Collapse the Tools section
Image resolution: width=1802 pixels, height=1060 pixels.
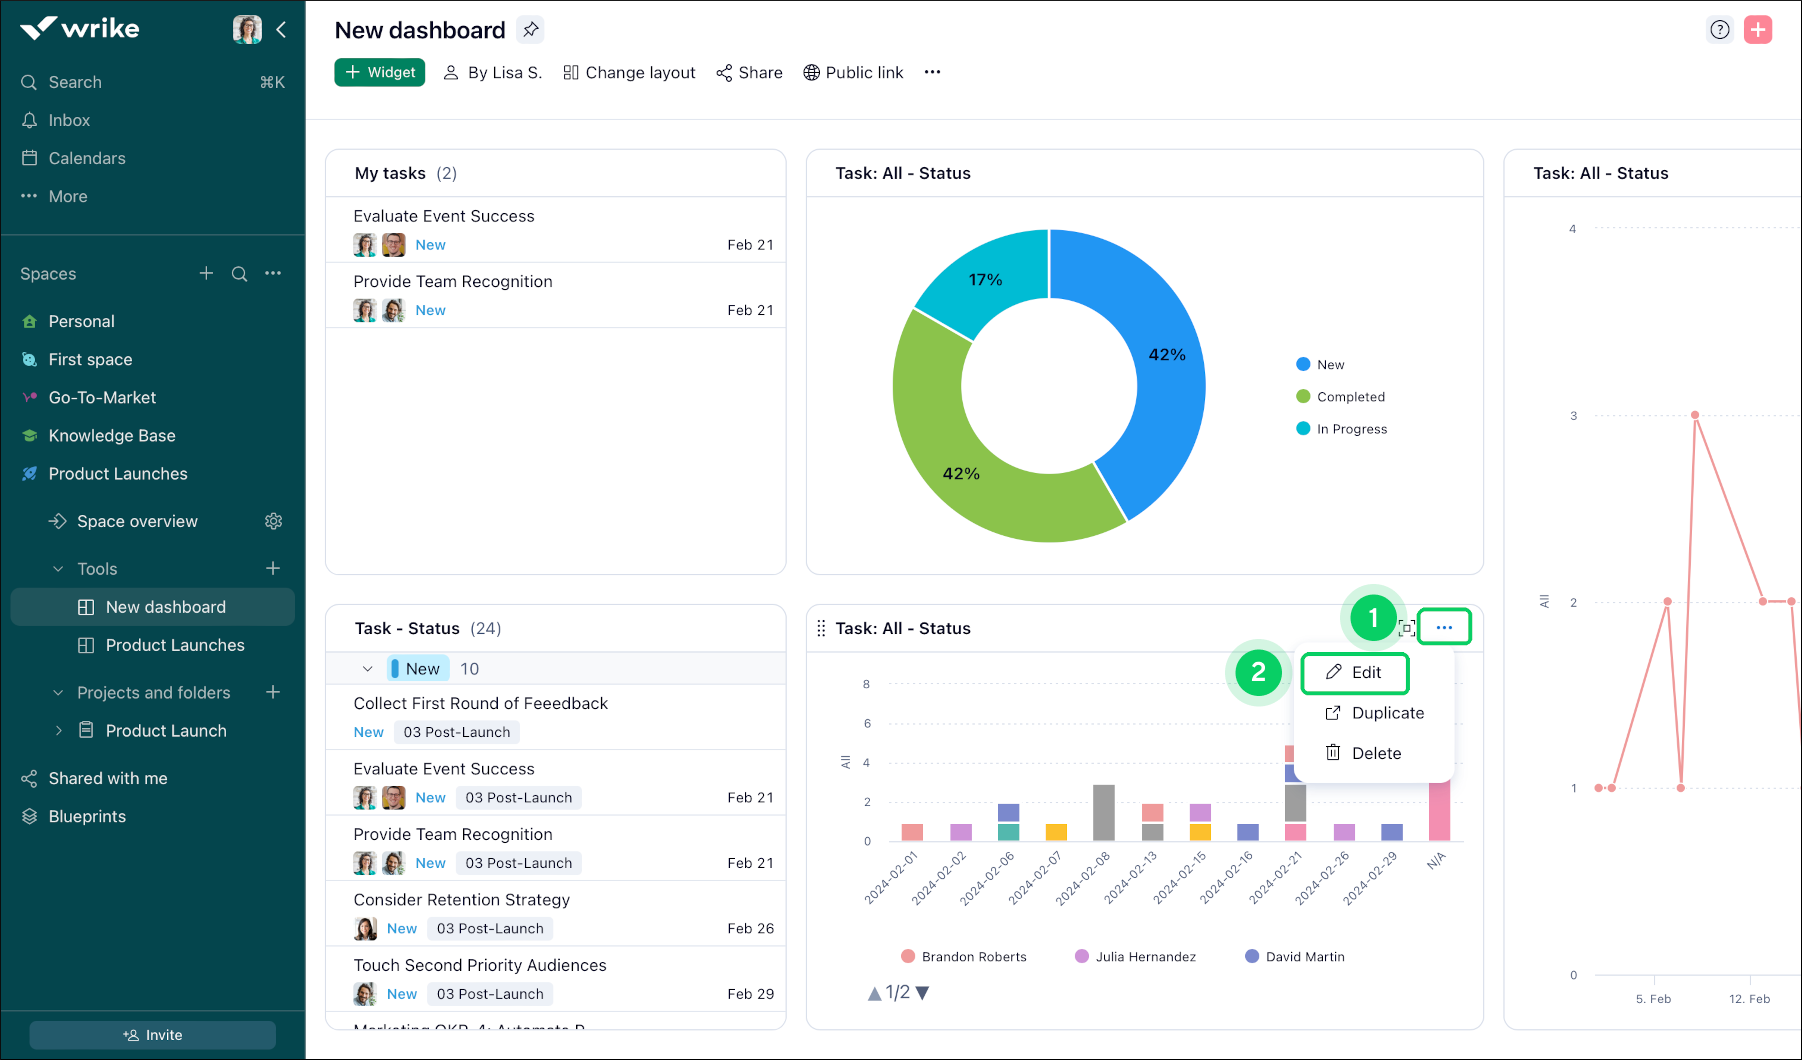pyautogui.click(x=58, y=569)
